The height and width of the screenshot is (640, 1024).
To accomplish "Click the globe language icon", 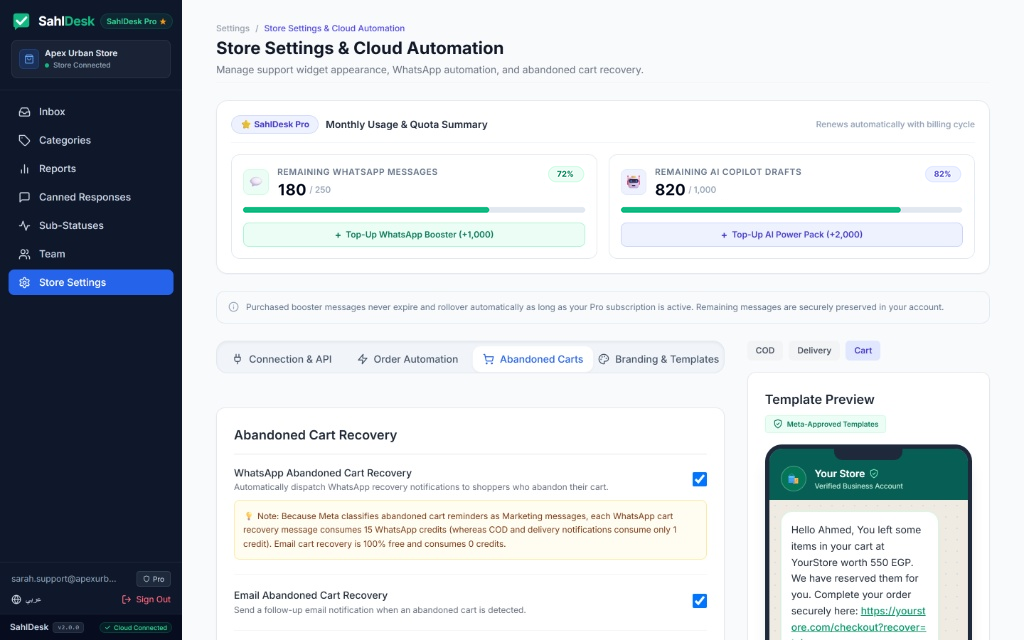I will (16, 599).
